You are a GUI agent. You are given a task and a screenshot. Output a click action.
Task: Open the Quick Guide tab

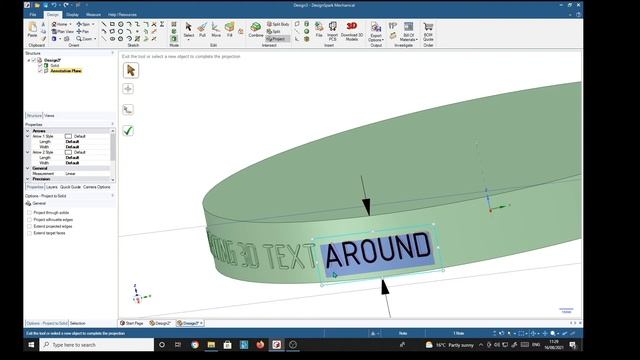coord(70,187)
